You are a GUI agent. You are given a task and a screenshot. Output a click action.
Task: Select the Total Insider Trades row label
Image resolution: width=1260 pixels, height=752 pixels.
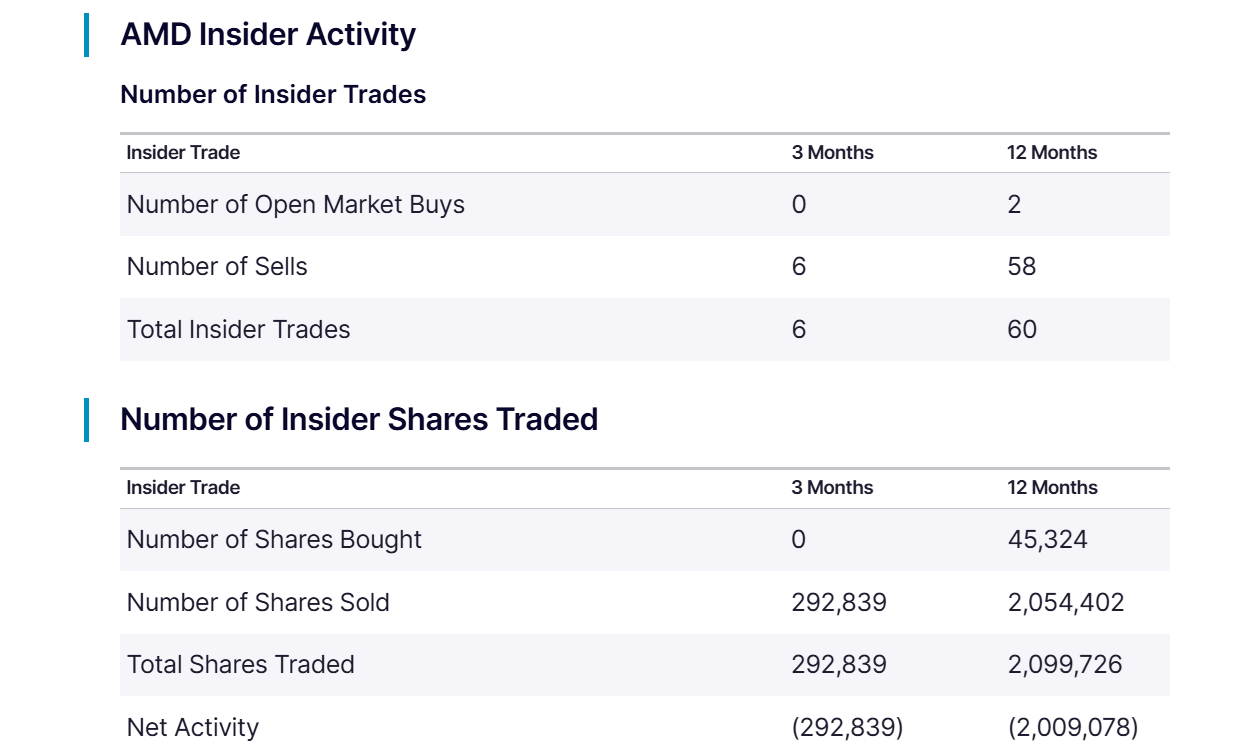click(x=239, y=330)
